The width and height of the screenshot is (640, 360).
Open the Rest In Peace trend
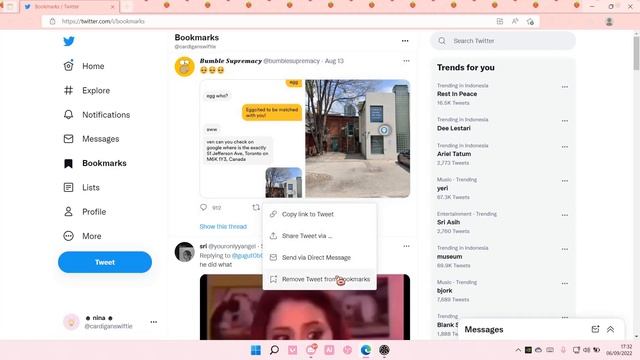coord(457,94)
